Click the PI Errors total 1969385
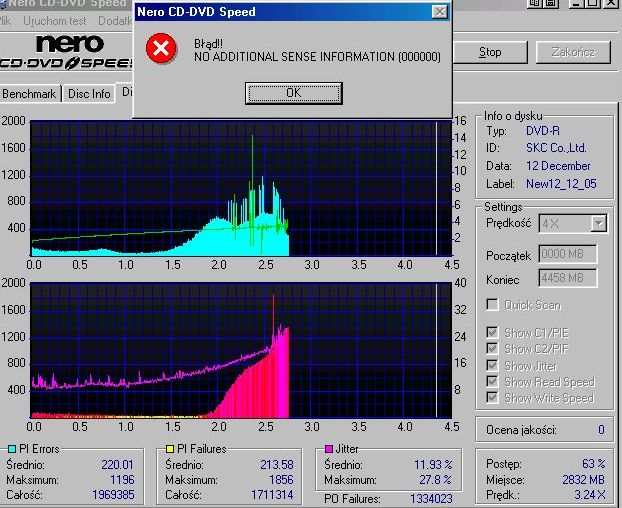The image size is (622, 508). (113, 495)
